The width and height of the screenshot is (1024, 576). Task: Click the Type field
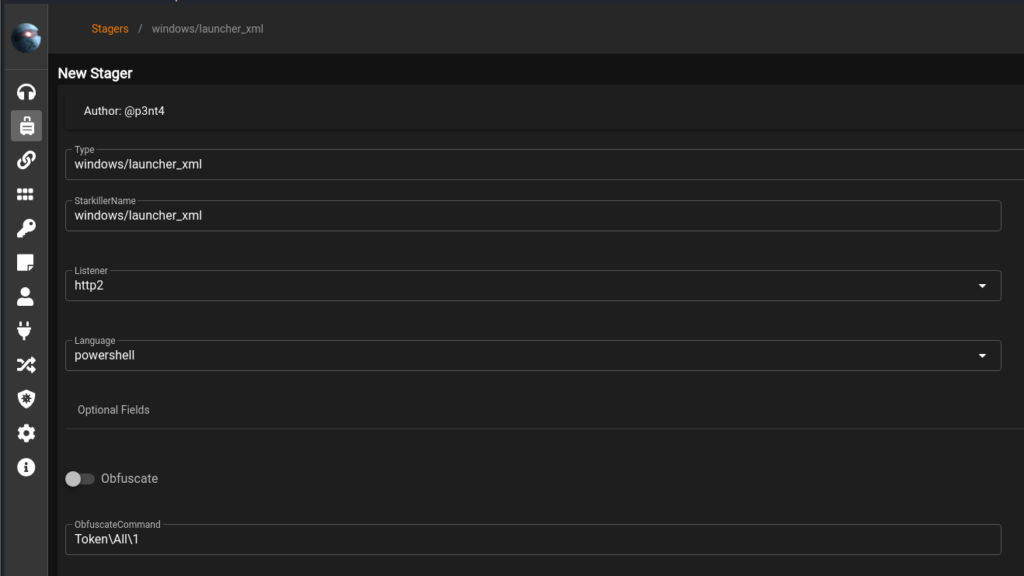(x=545, y=164)
